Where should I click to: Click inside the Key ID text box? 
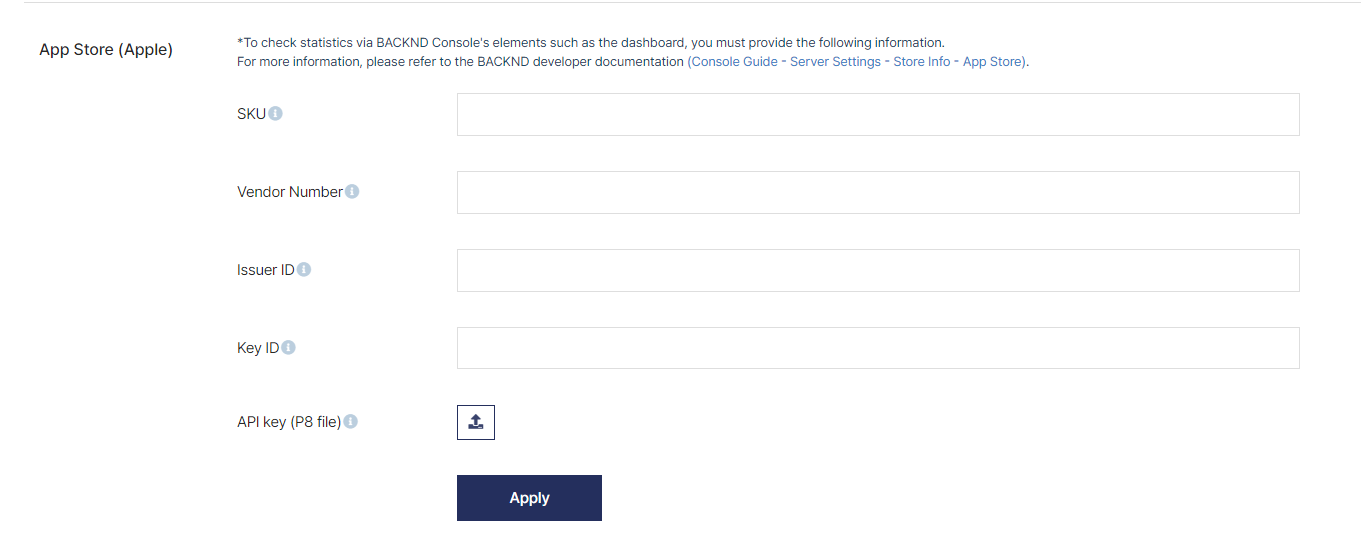878,348
